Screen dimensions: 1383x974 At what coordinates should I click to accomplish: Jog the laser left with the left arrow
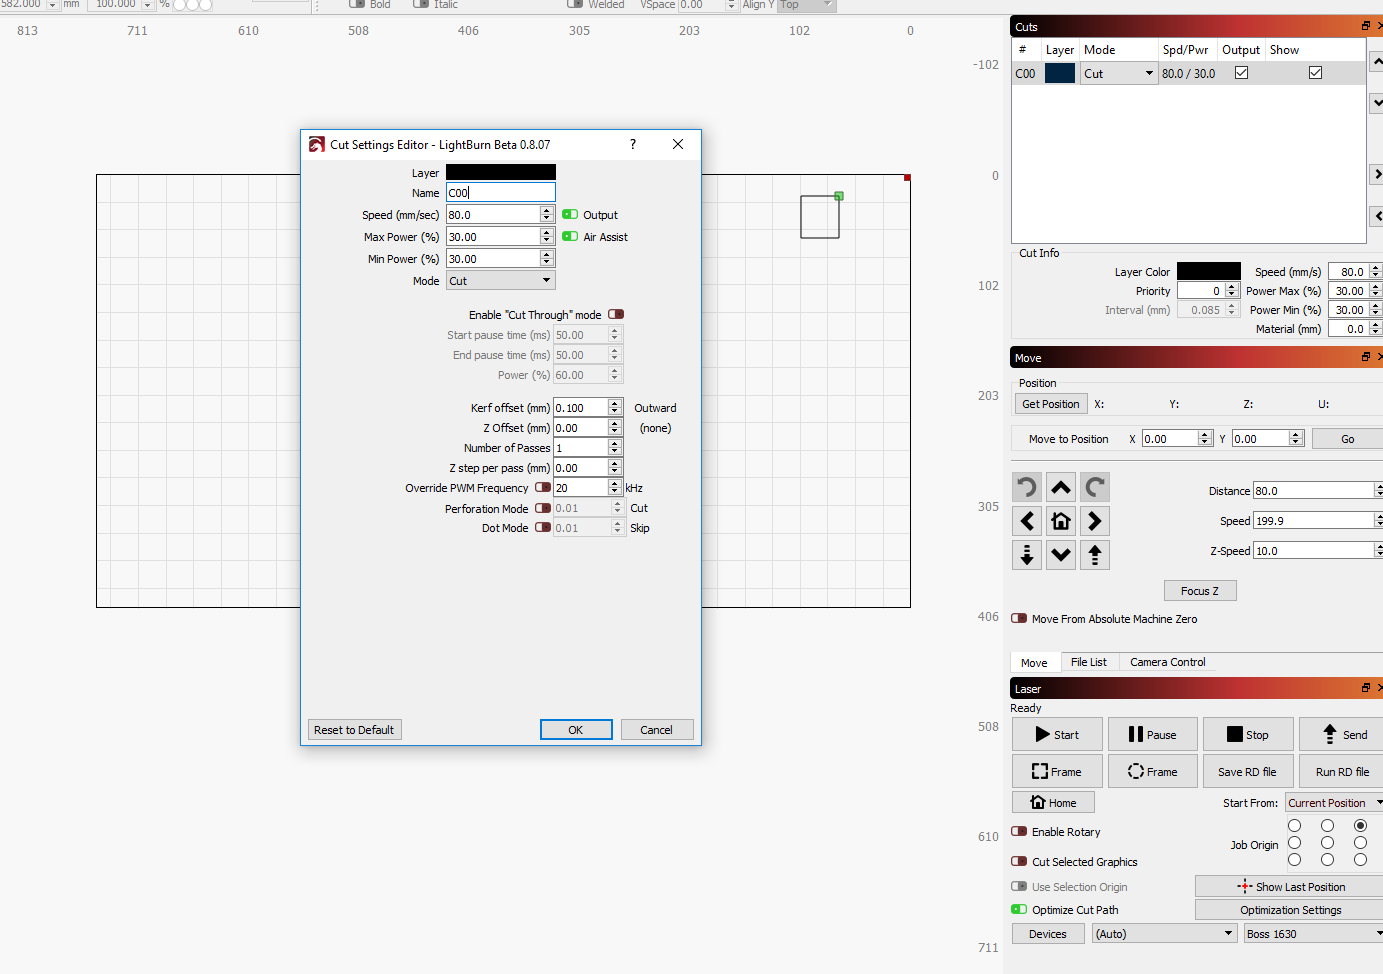1027,521
